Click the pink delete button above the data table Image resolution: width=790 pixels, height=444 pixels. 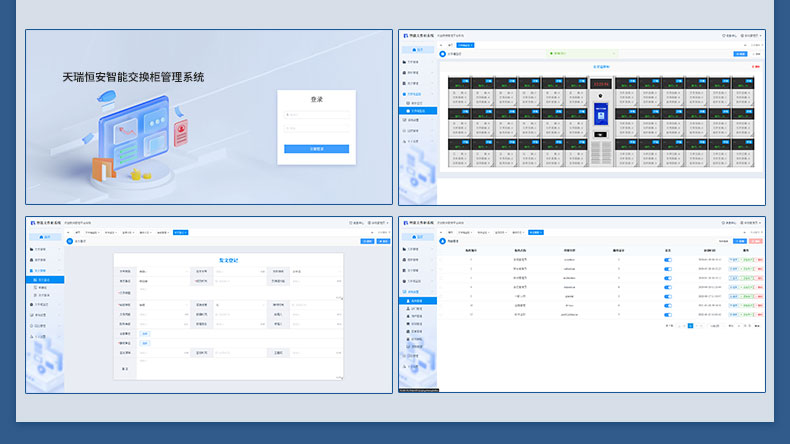click(755, 241)
